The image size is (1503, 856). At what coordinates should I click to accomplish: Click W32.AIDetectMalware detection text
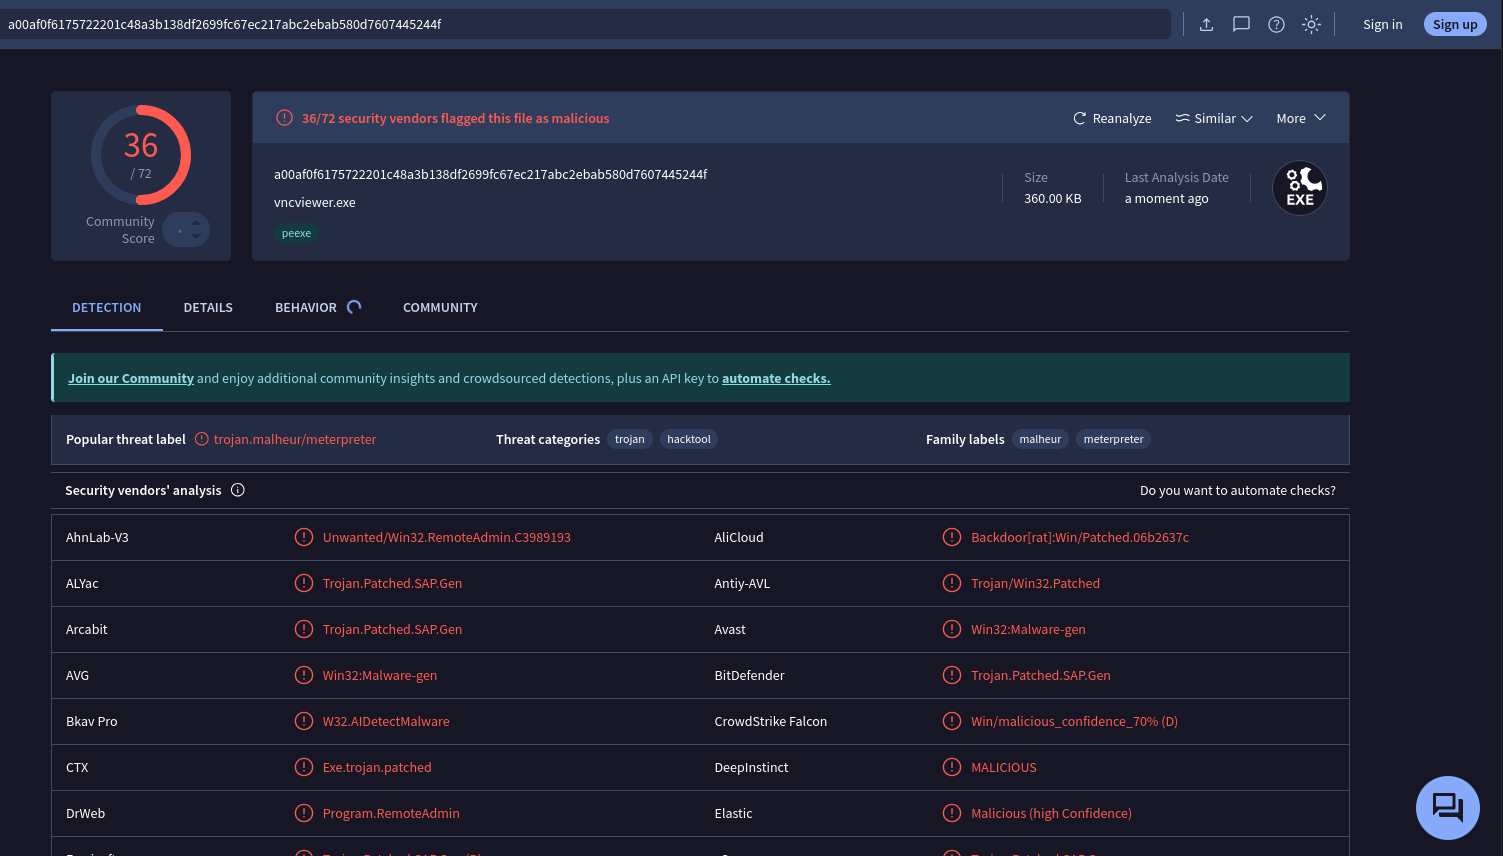click(386, 721)
